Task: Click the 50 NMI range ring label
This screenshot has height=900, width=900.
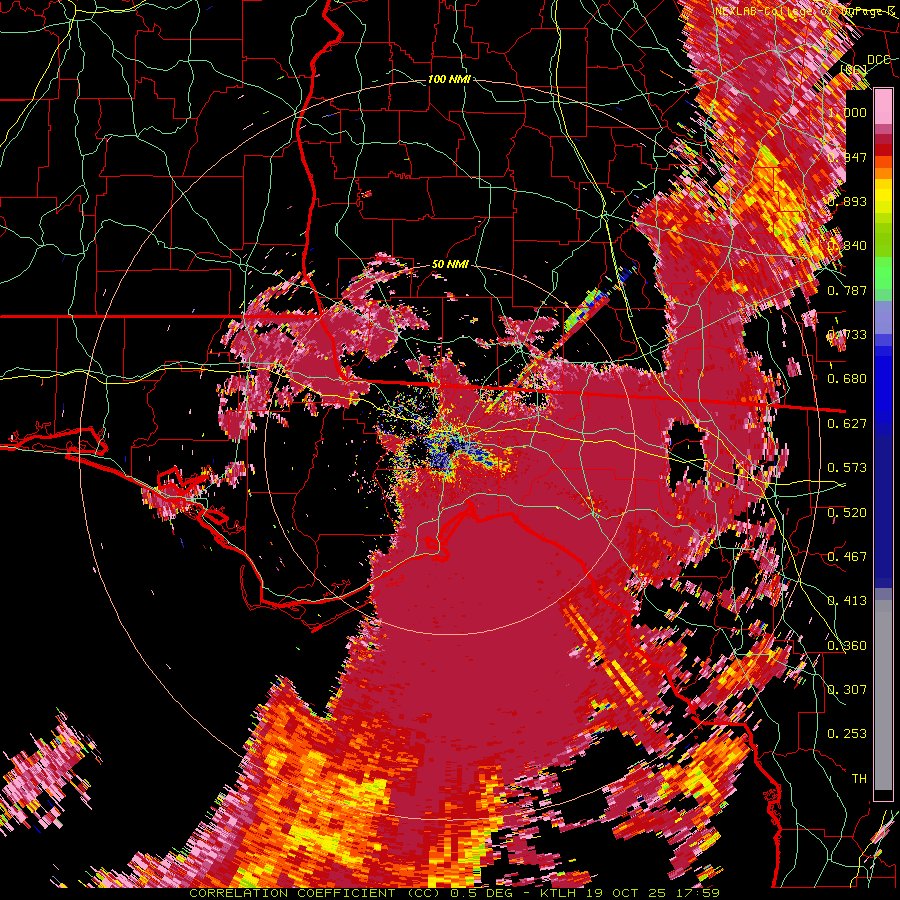Action: (x=450, y=265)
